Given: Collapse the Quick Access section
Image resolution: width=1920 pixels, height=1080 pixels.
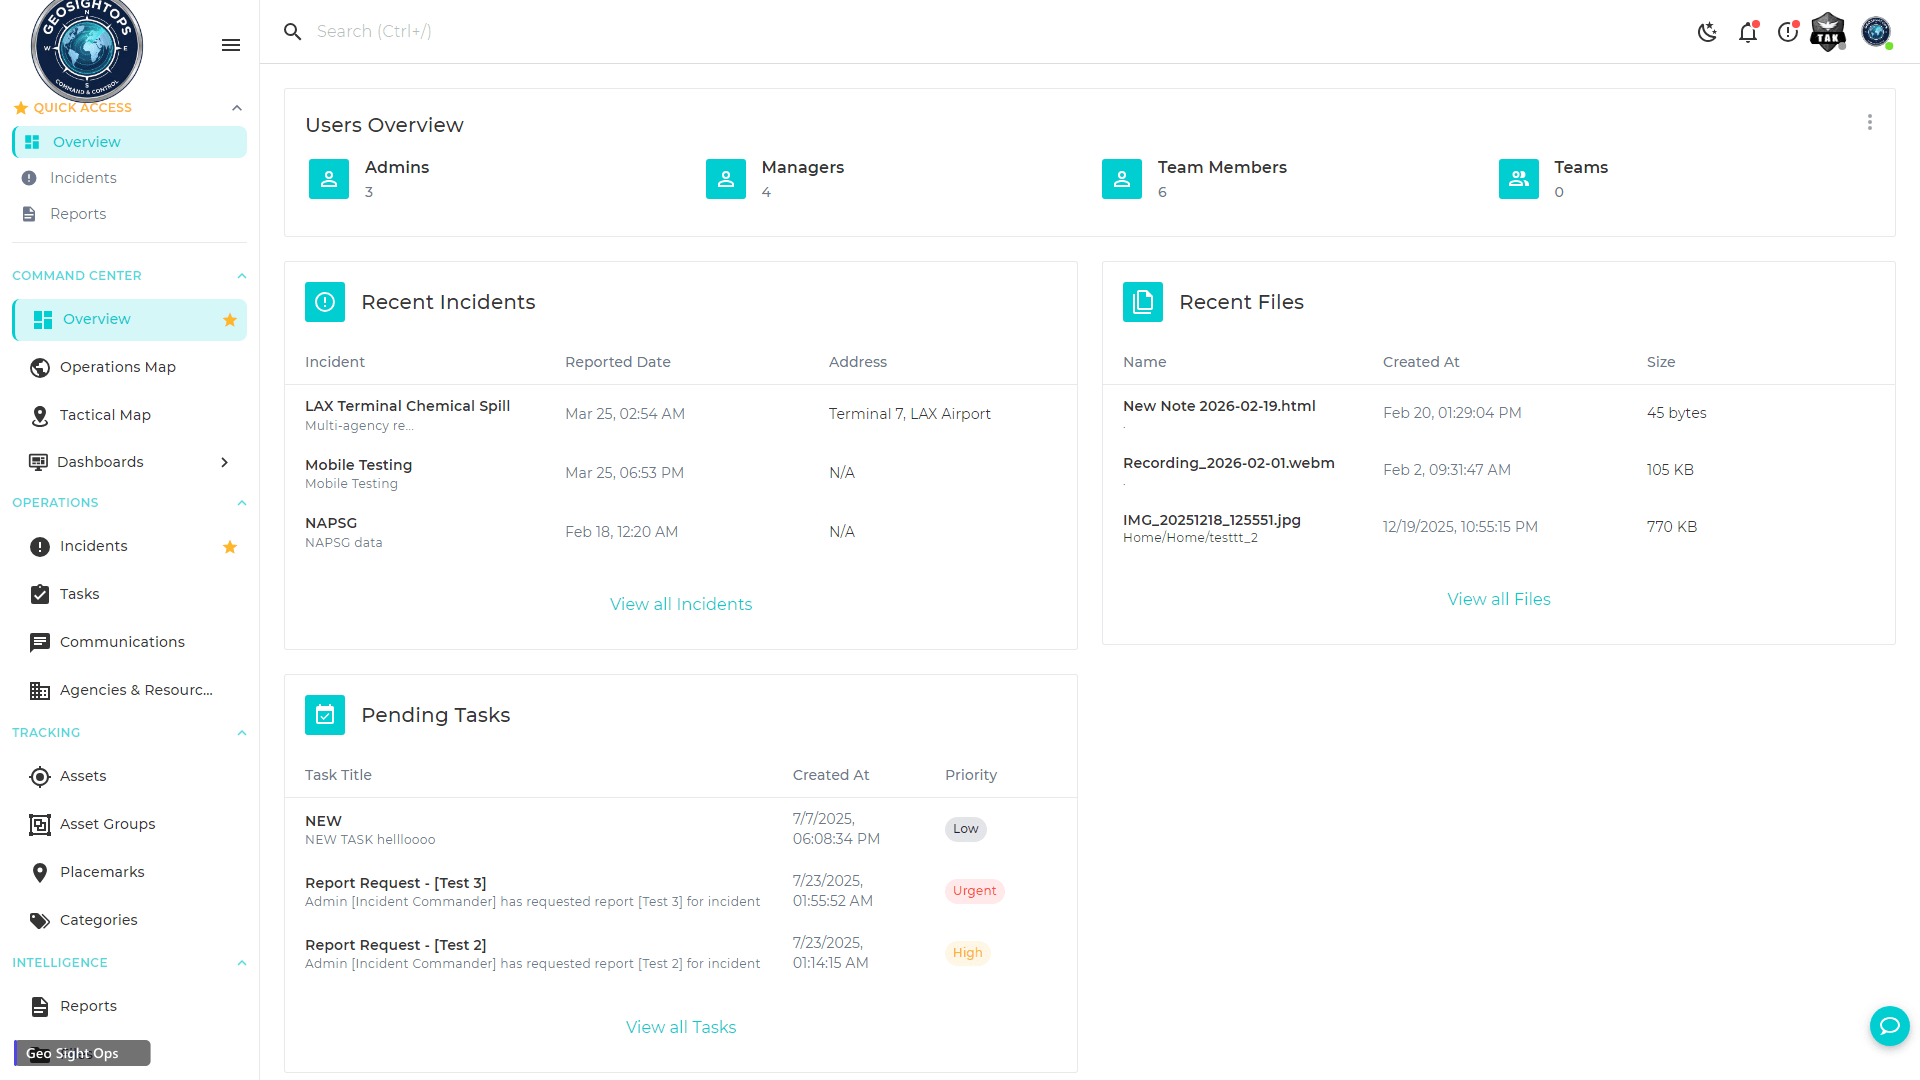Looking at the screenshot, I should [x=237, y=108].
